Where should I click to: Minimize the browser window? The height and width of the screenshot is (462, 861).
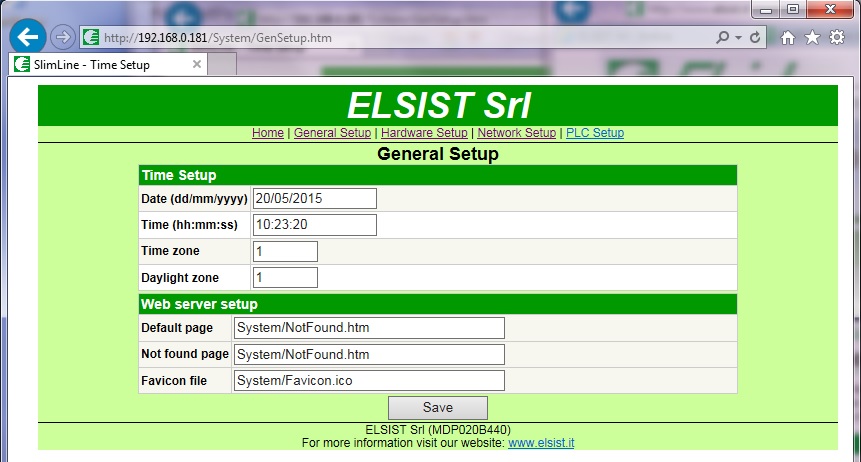pos(765,9)
